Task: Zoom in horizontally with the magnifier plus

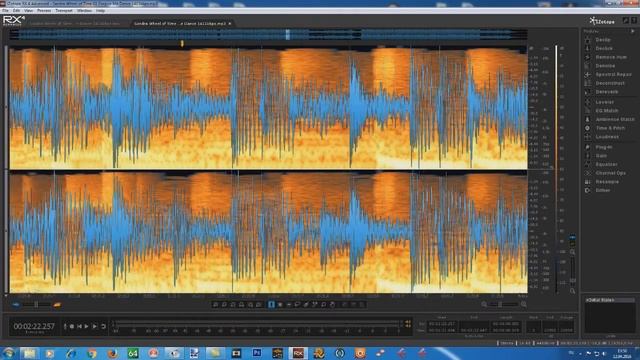Action: point(524,304)
